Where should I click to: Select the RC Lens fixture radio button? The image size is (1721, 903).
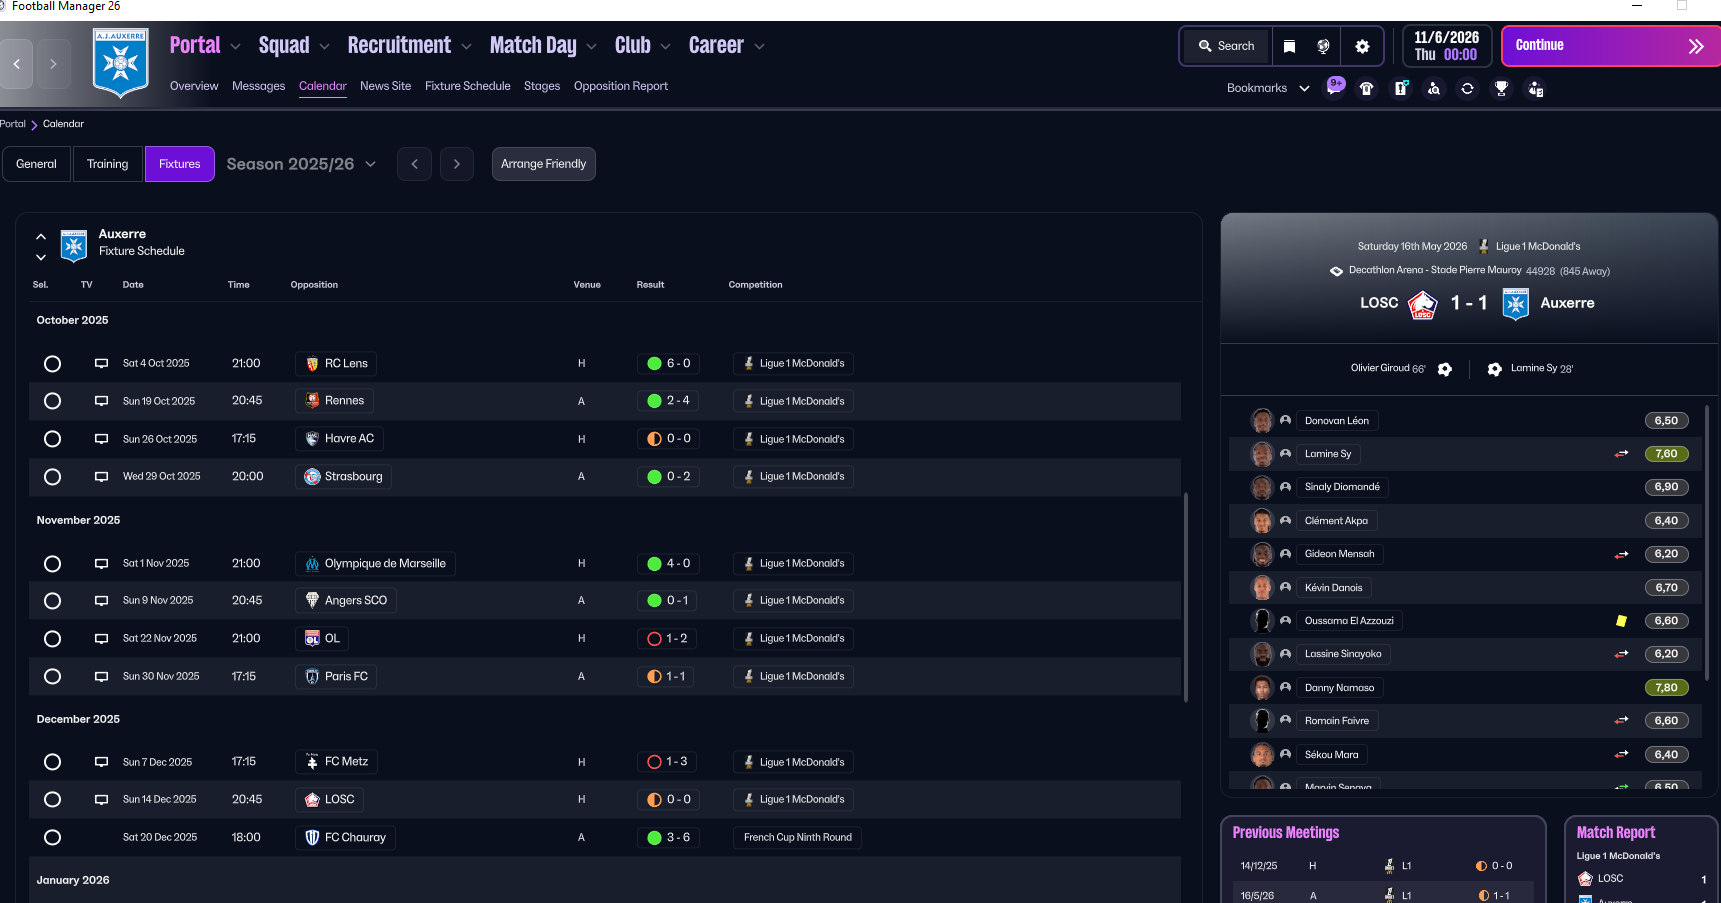[x=53, y=364]
